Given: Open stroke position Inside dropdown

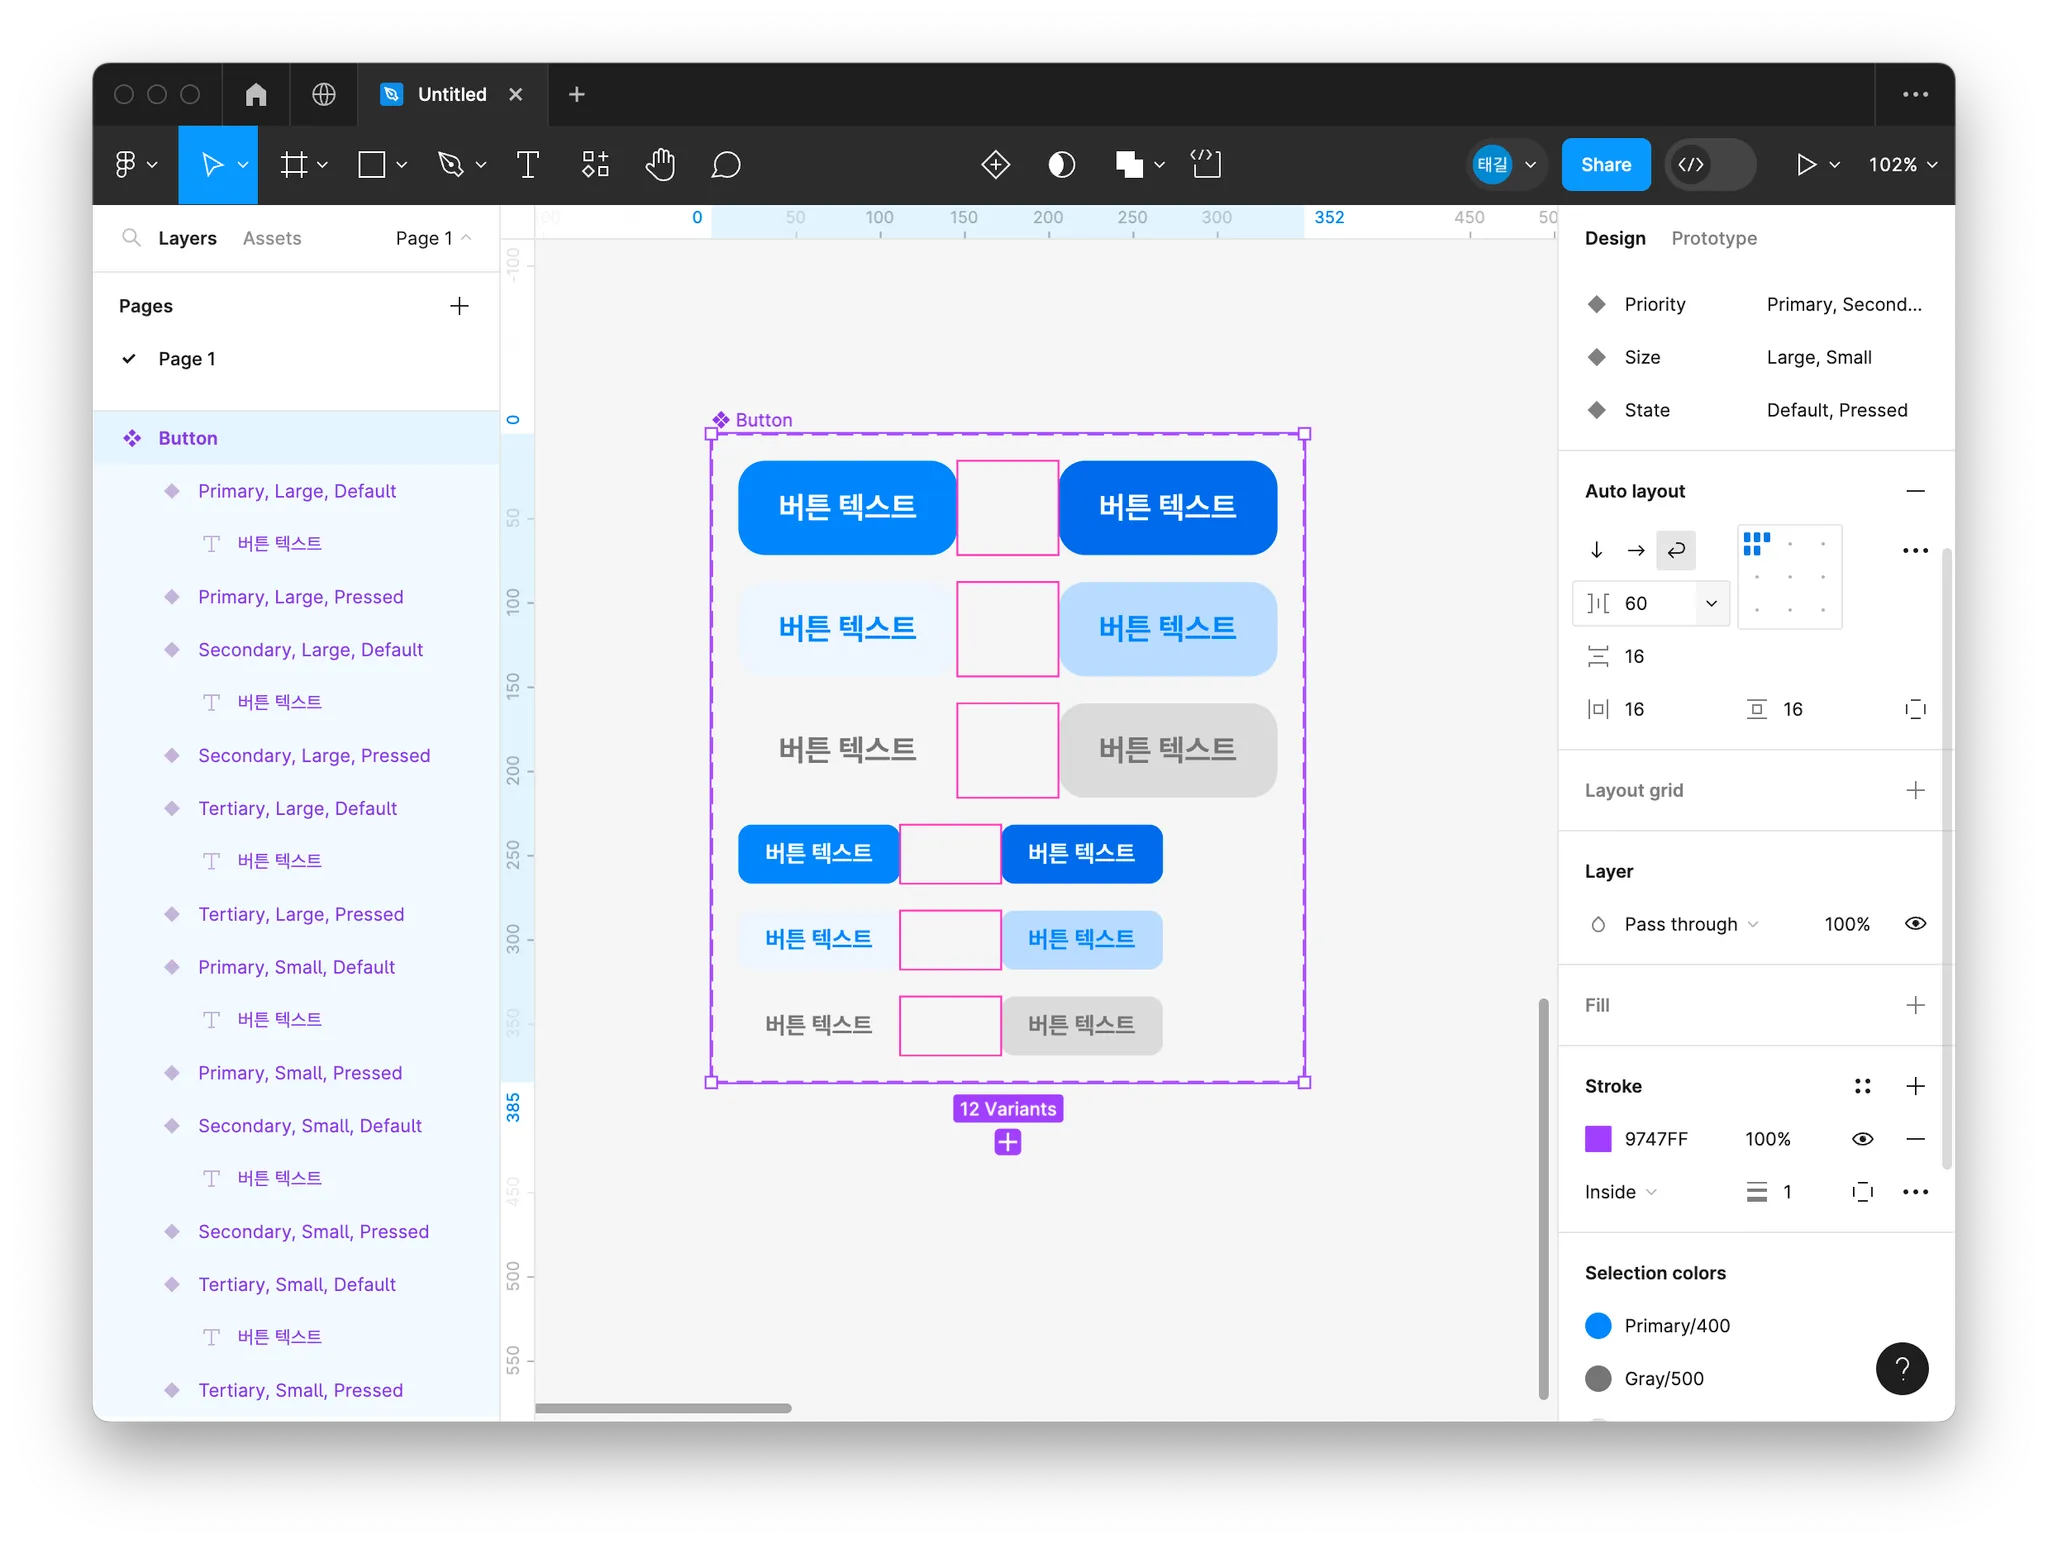Looking at the screenshot, I should tap(1621, 1192).
